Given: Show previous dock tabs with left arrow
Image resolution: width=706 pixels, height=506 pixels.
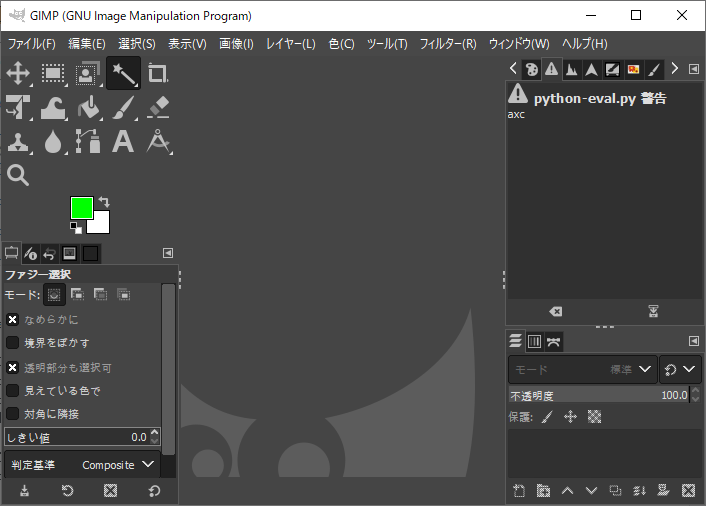Looking at the screenshot, I should tap(513, 68).
